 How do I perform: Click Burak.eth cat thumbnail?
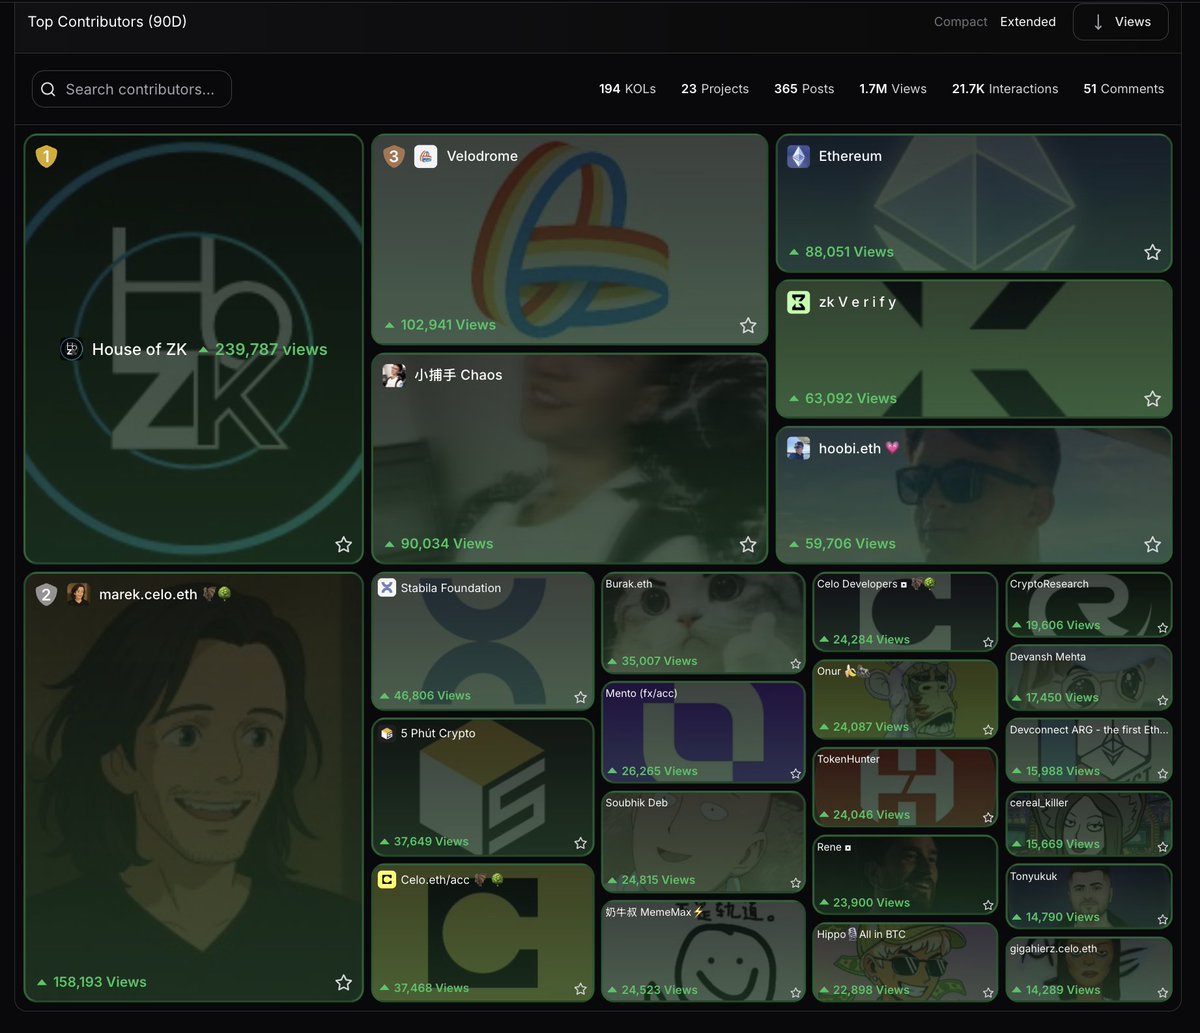(703, 623)
